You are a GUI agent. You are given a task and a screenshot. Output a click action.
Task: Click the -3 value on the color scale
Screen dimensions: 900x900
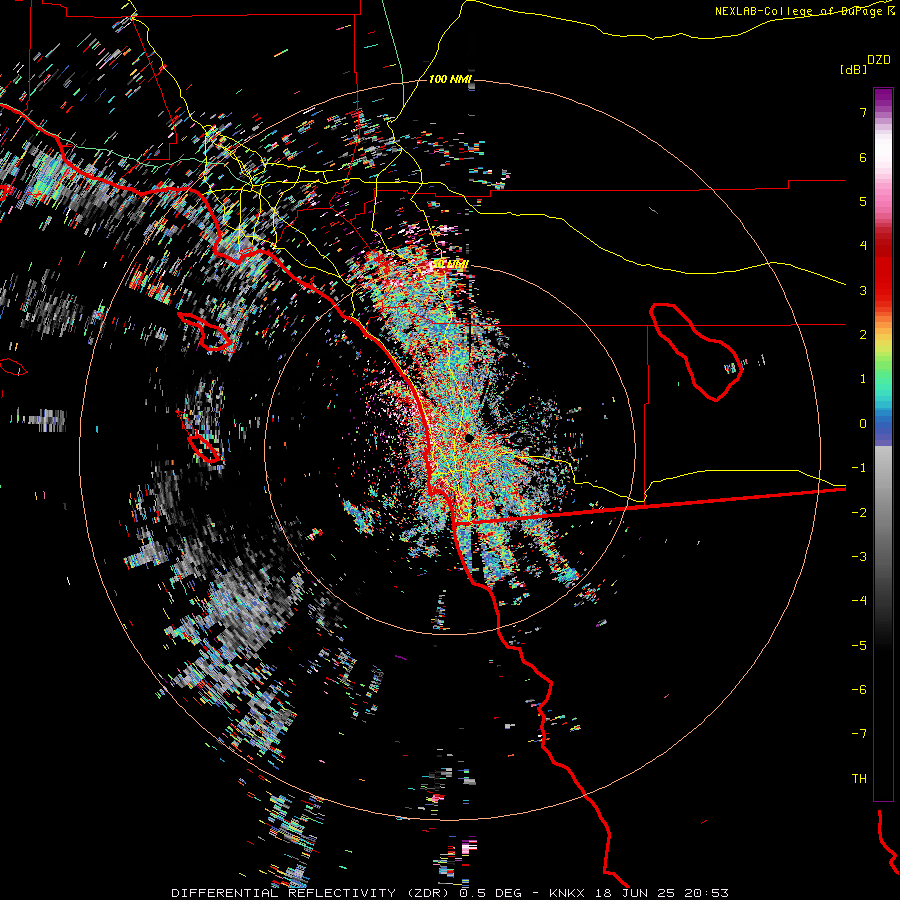click(859, 557)
